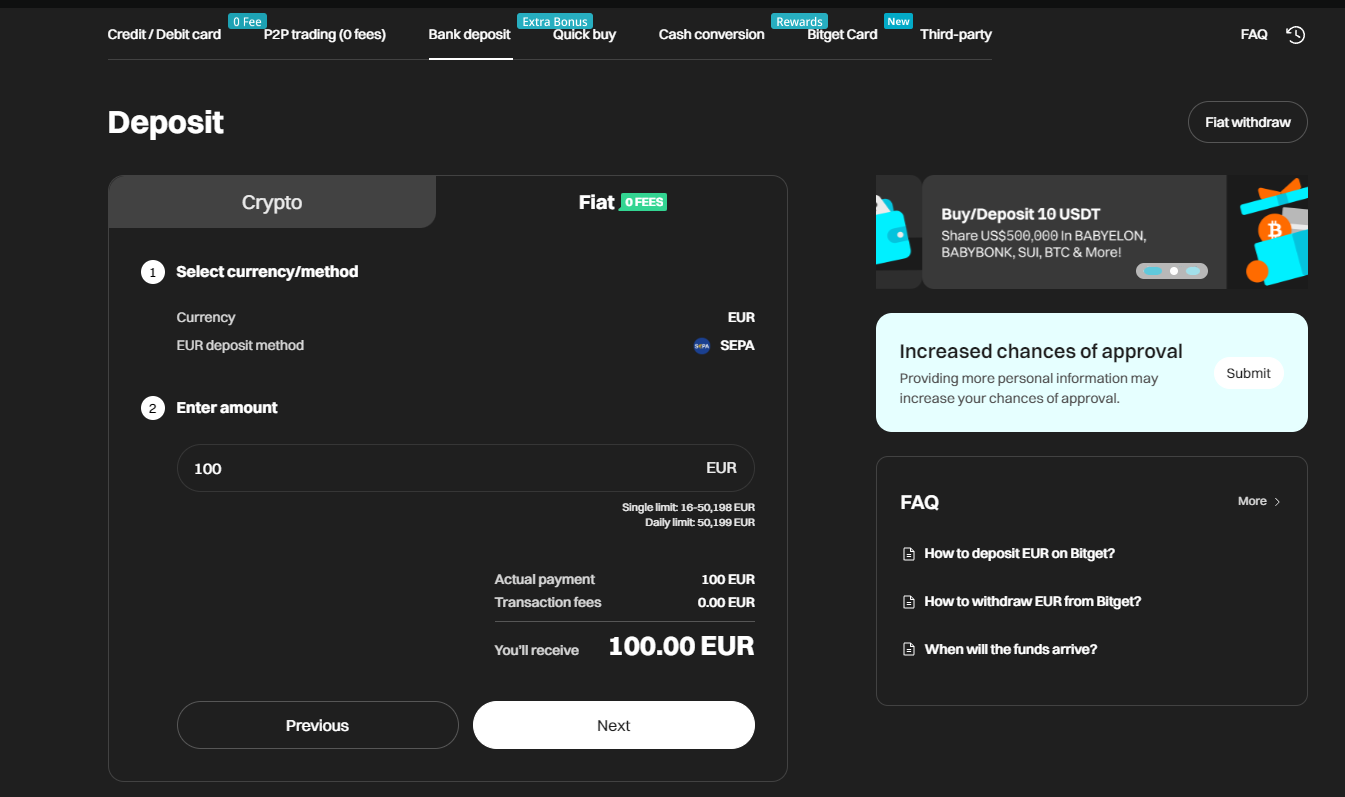Click 'Actual payment' label
Screen dimensions: 1345x797
(x=544, y=580)
